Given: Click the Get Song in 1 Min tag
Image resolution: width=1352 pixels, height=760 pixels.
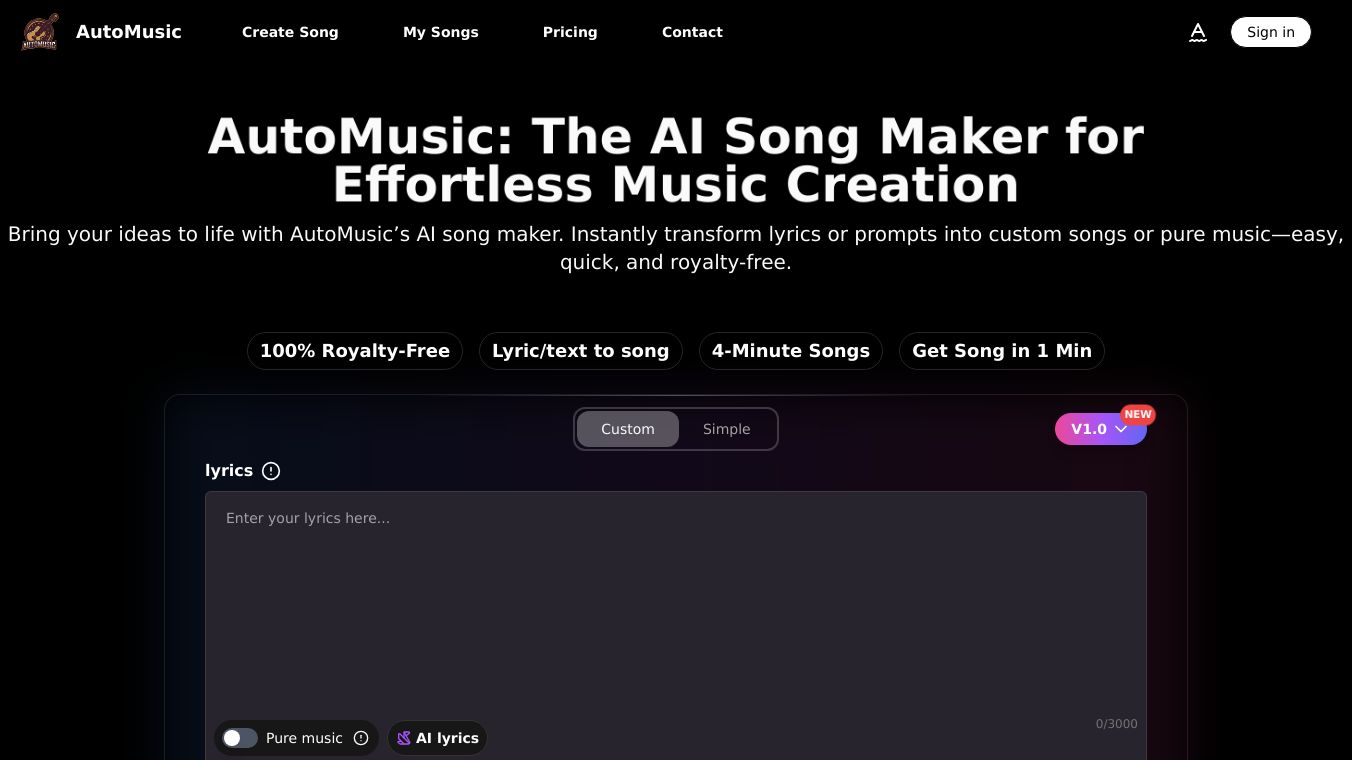Looking at the screenshot, I should tap(1002, 351).
